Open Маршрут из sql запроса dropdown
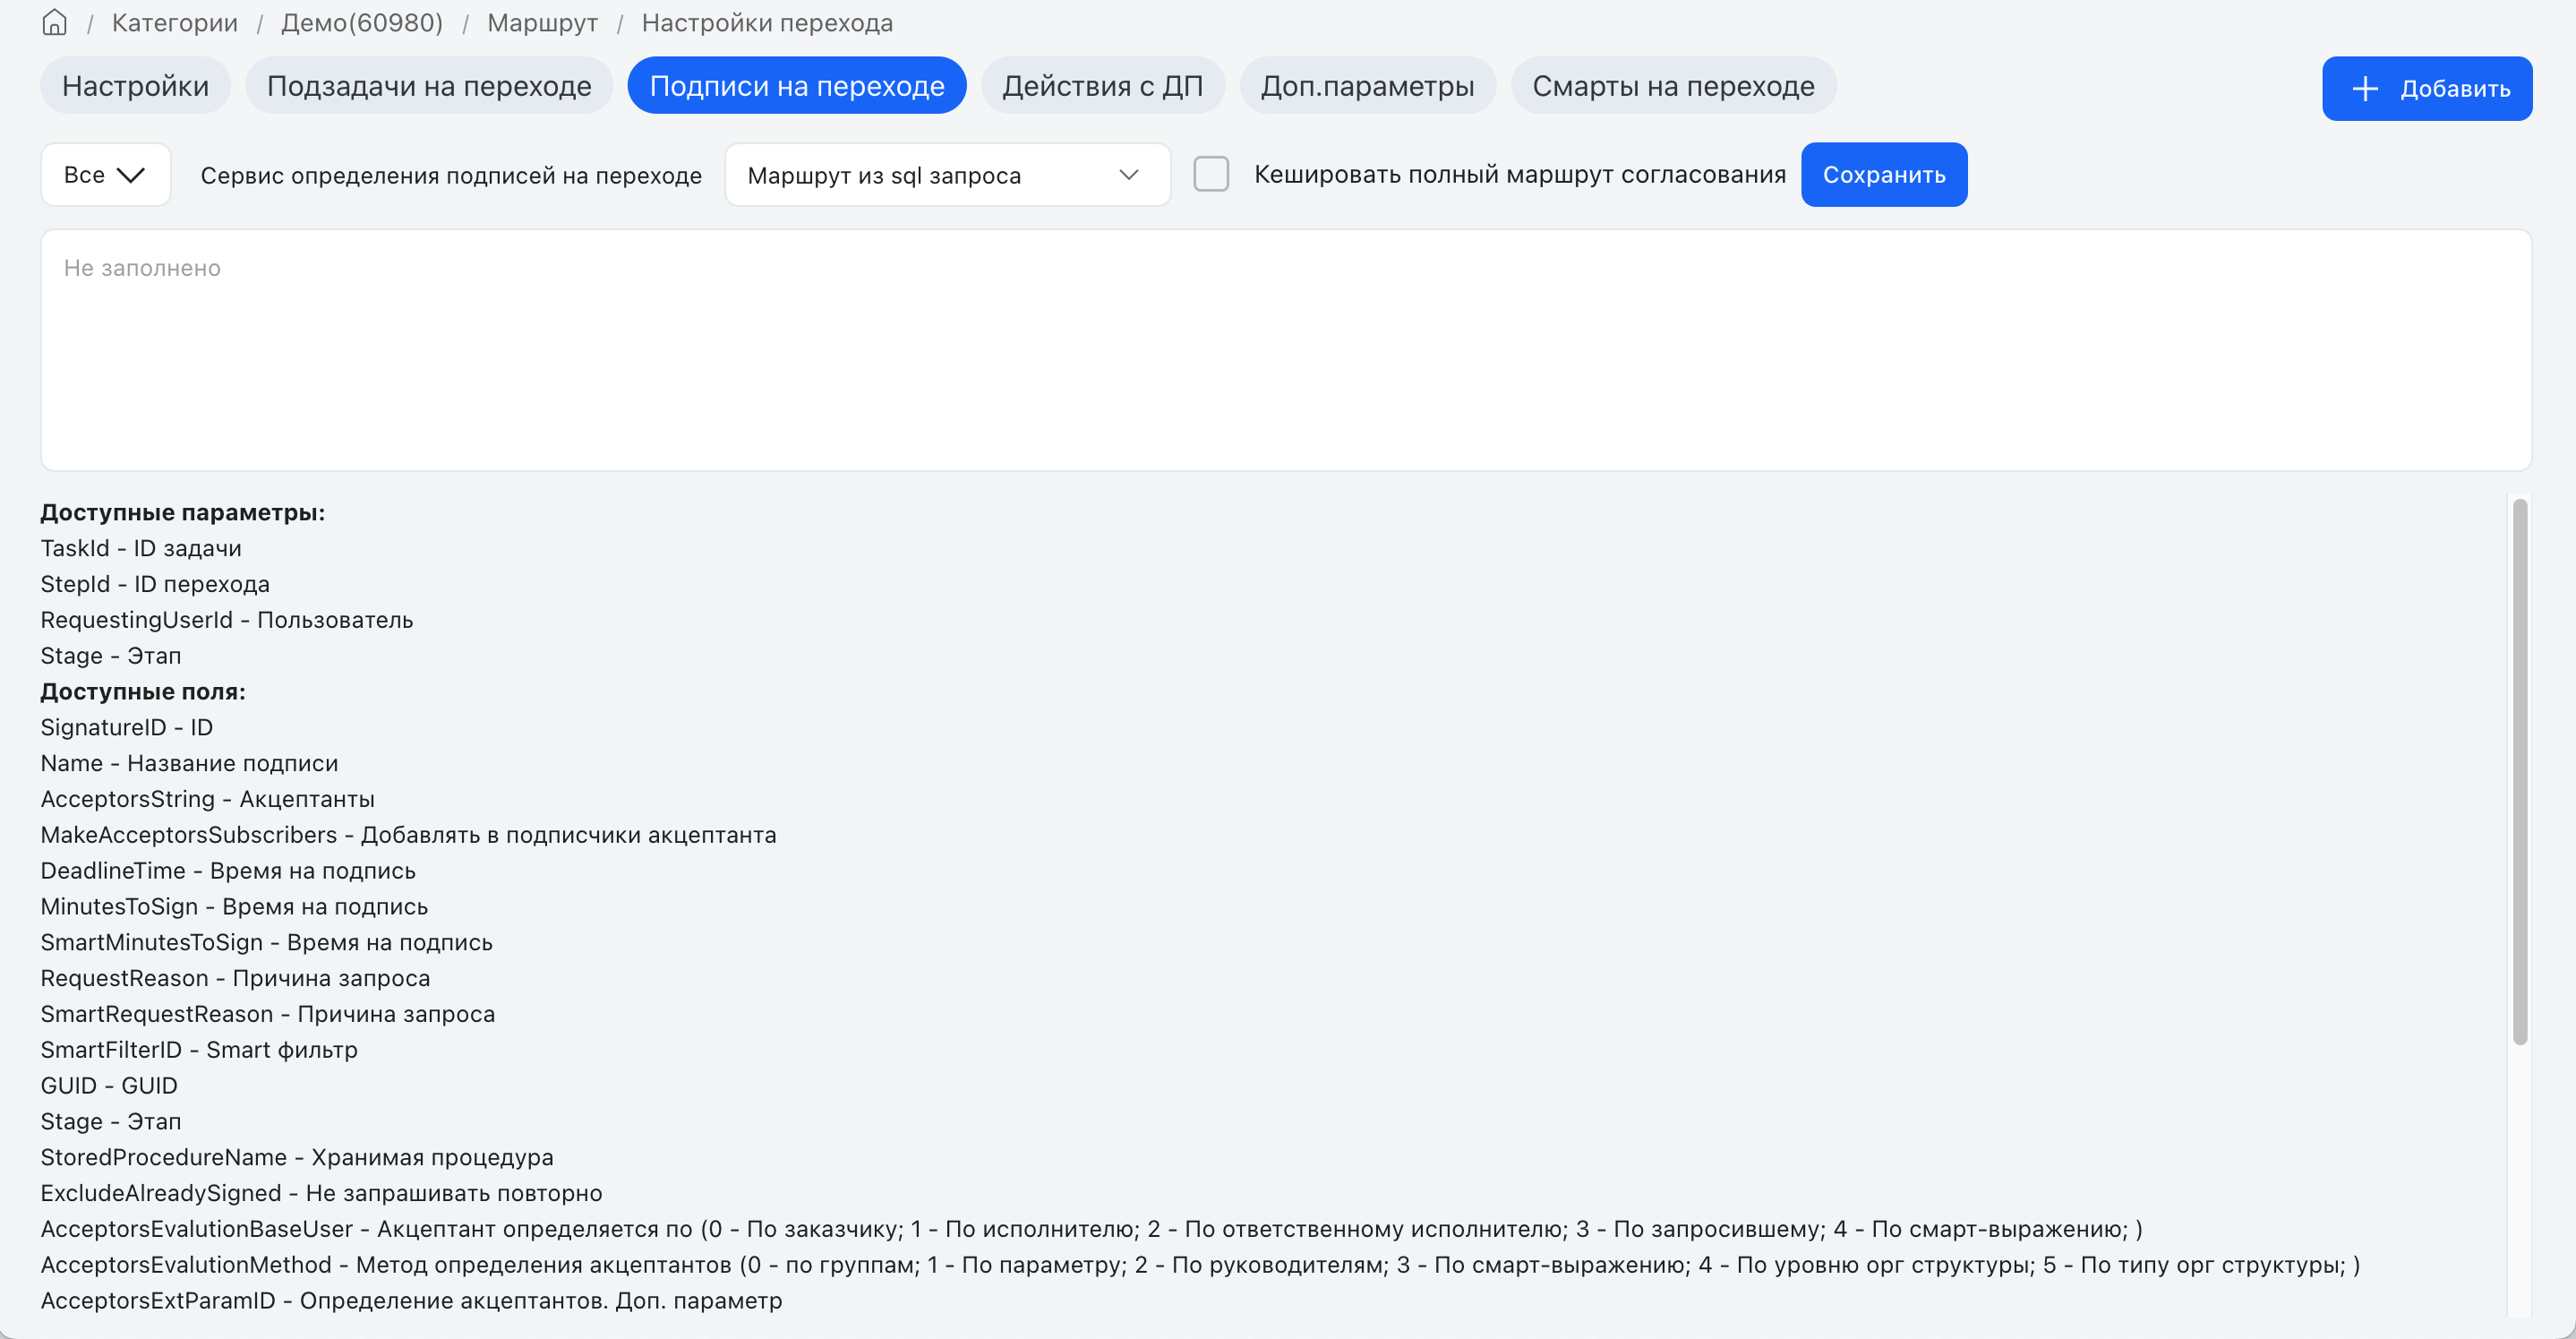 pyautogui.click(x=947, y=175)
